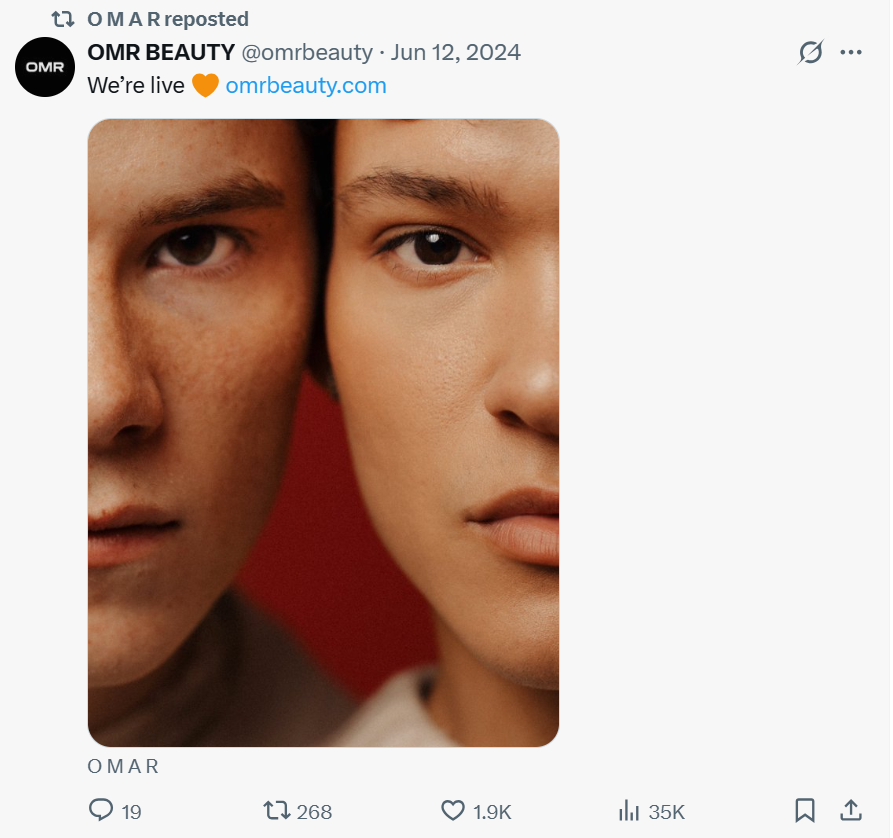The height and width of the screenshot is (838, 893).
Task: Follow the omrbeauty.com link
Action: [306, 85]
